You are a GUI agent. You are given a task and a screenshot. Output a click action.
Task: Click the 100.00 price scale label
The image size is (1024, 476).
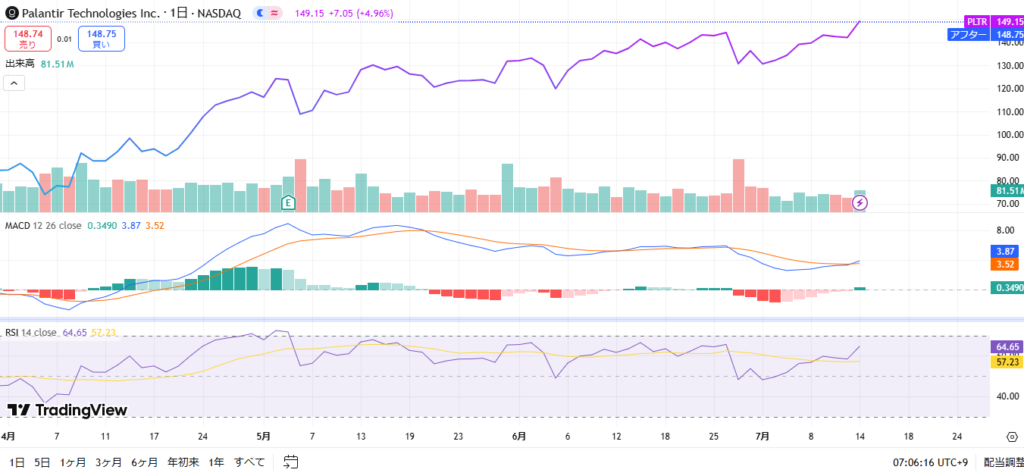(x=1010, y=135)
